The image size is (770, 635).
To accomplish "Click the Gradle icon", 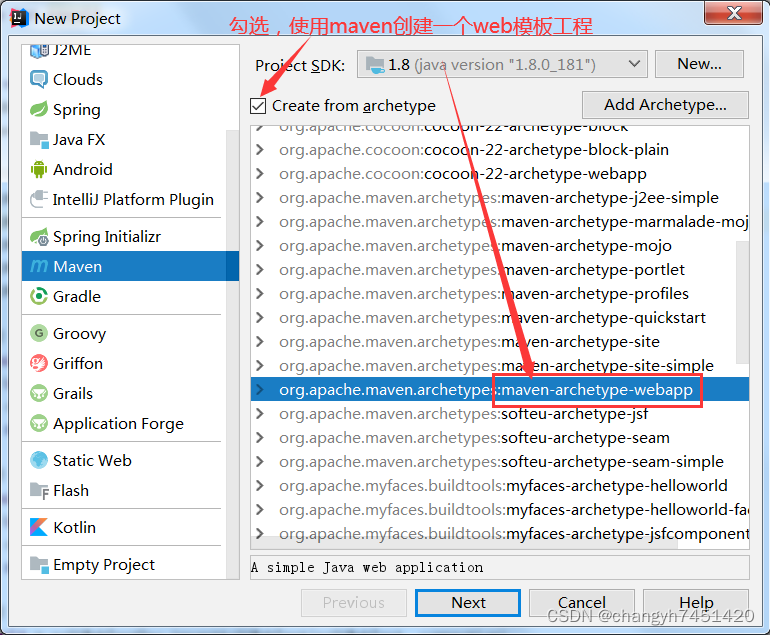I will (x=39, y=296).
